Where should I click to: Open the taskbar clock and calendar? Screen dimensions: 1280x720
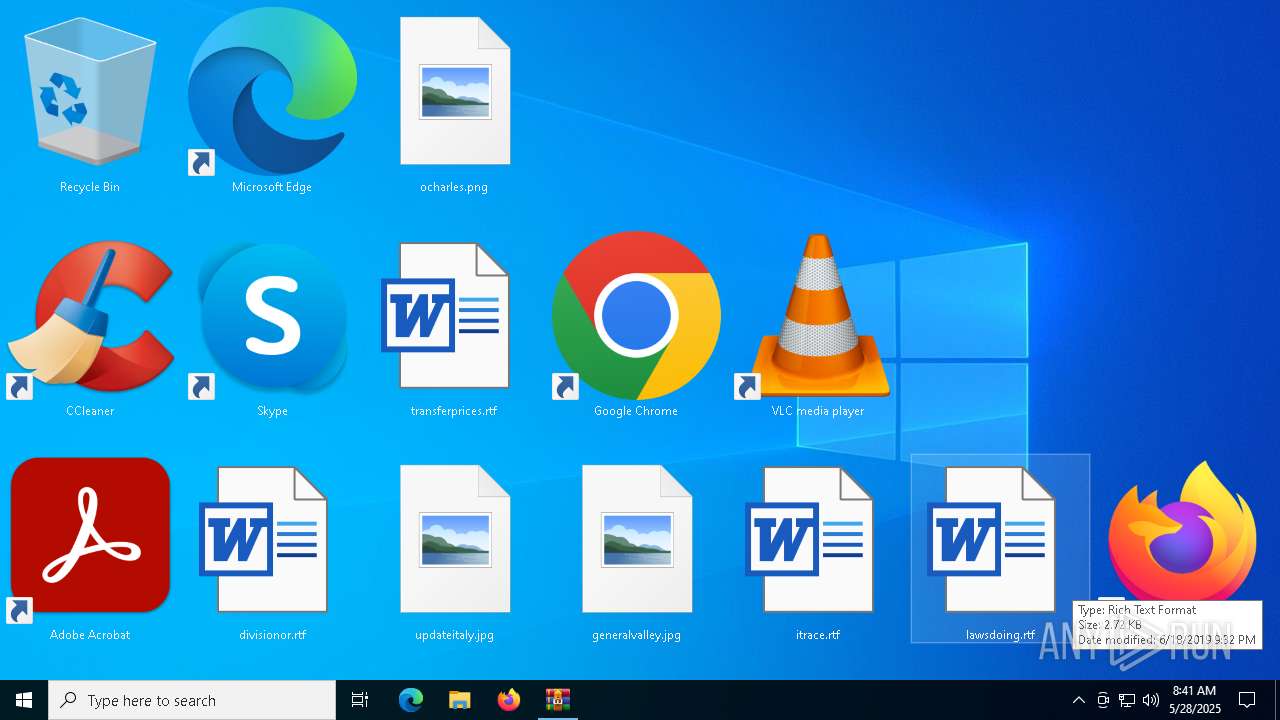[1195, 700]
